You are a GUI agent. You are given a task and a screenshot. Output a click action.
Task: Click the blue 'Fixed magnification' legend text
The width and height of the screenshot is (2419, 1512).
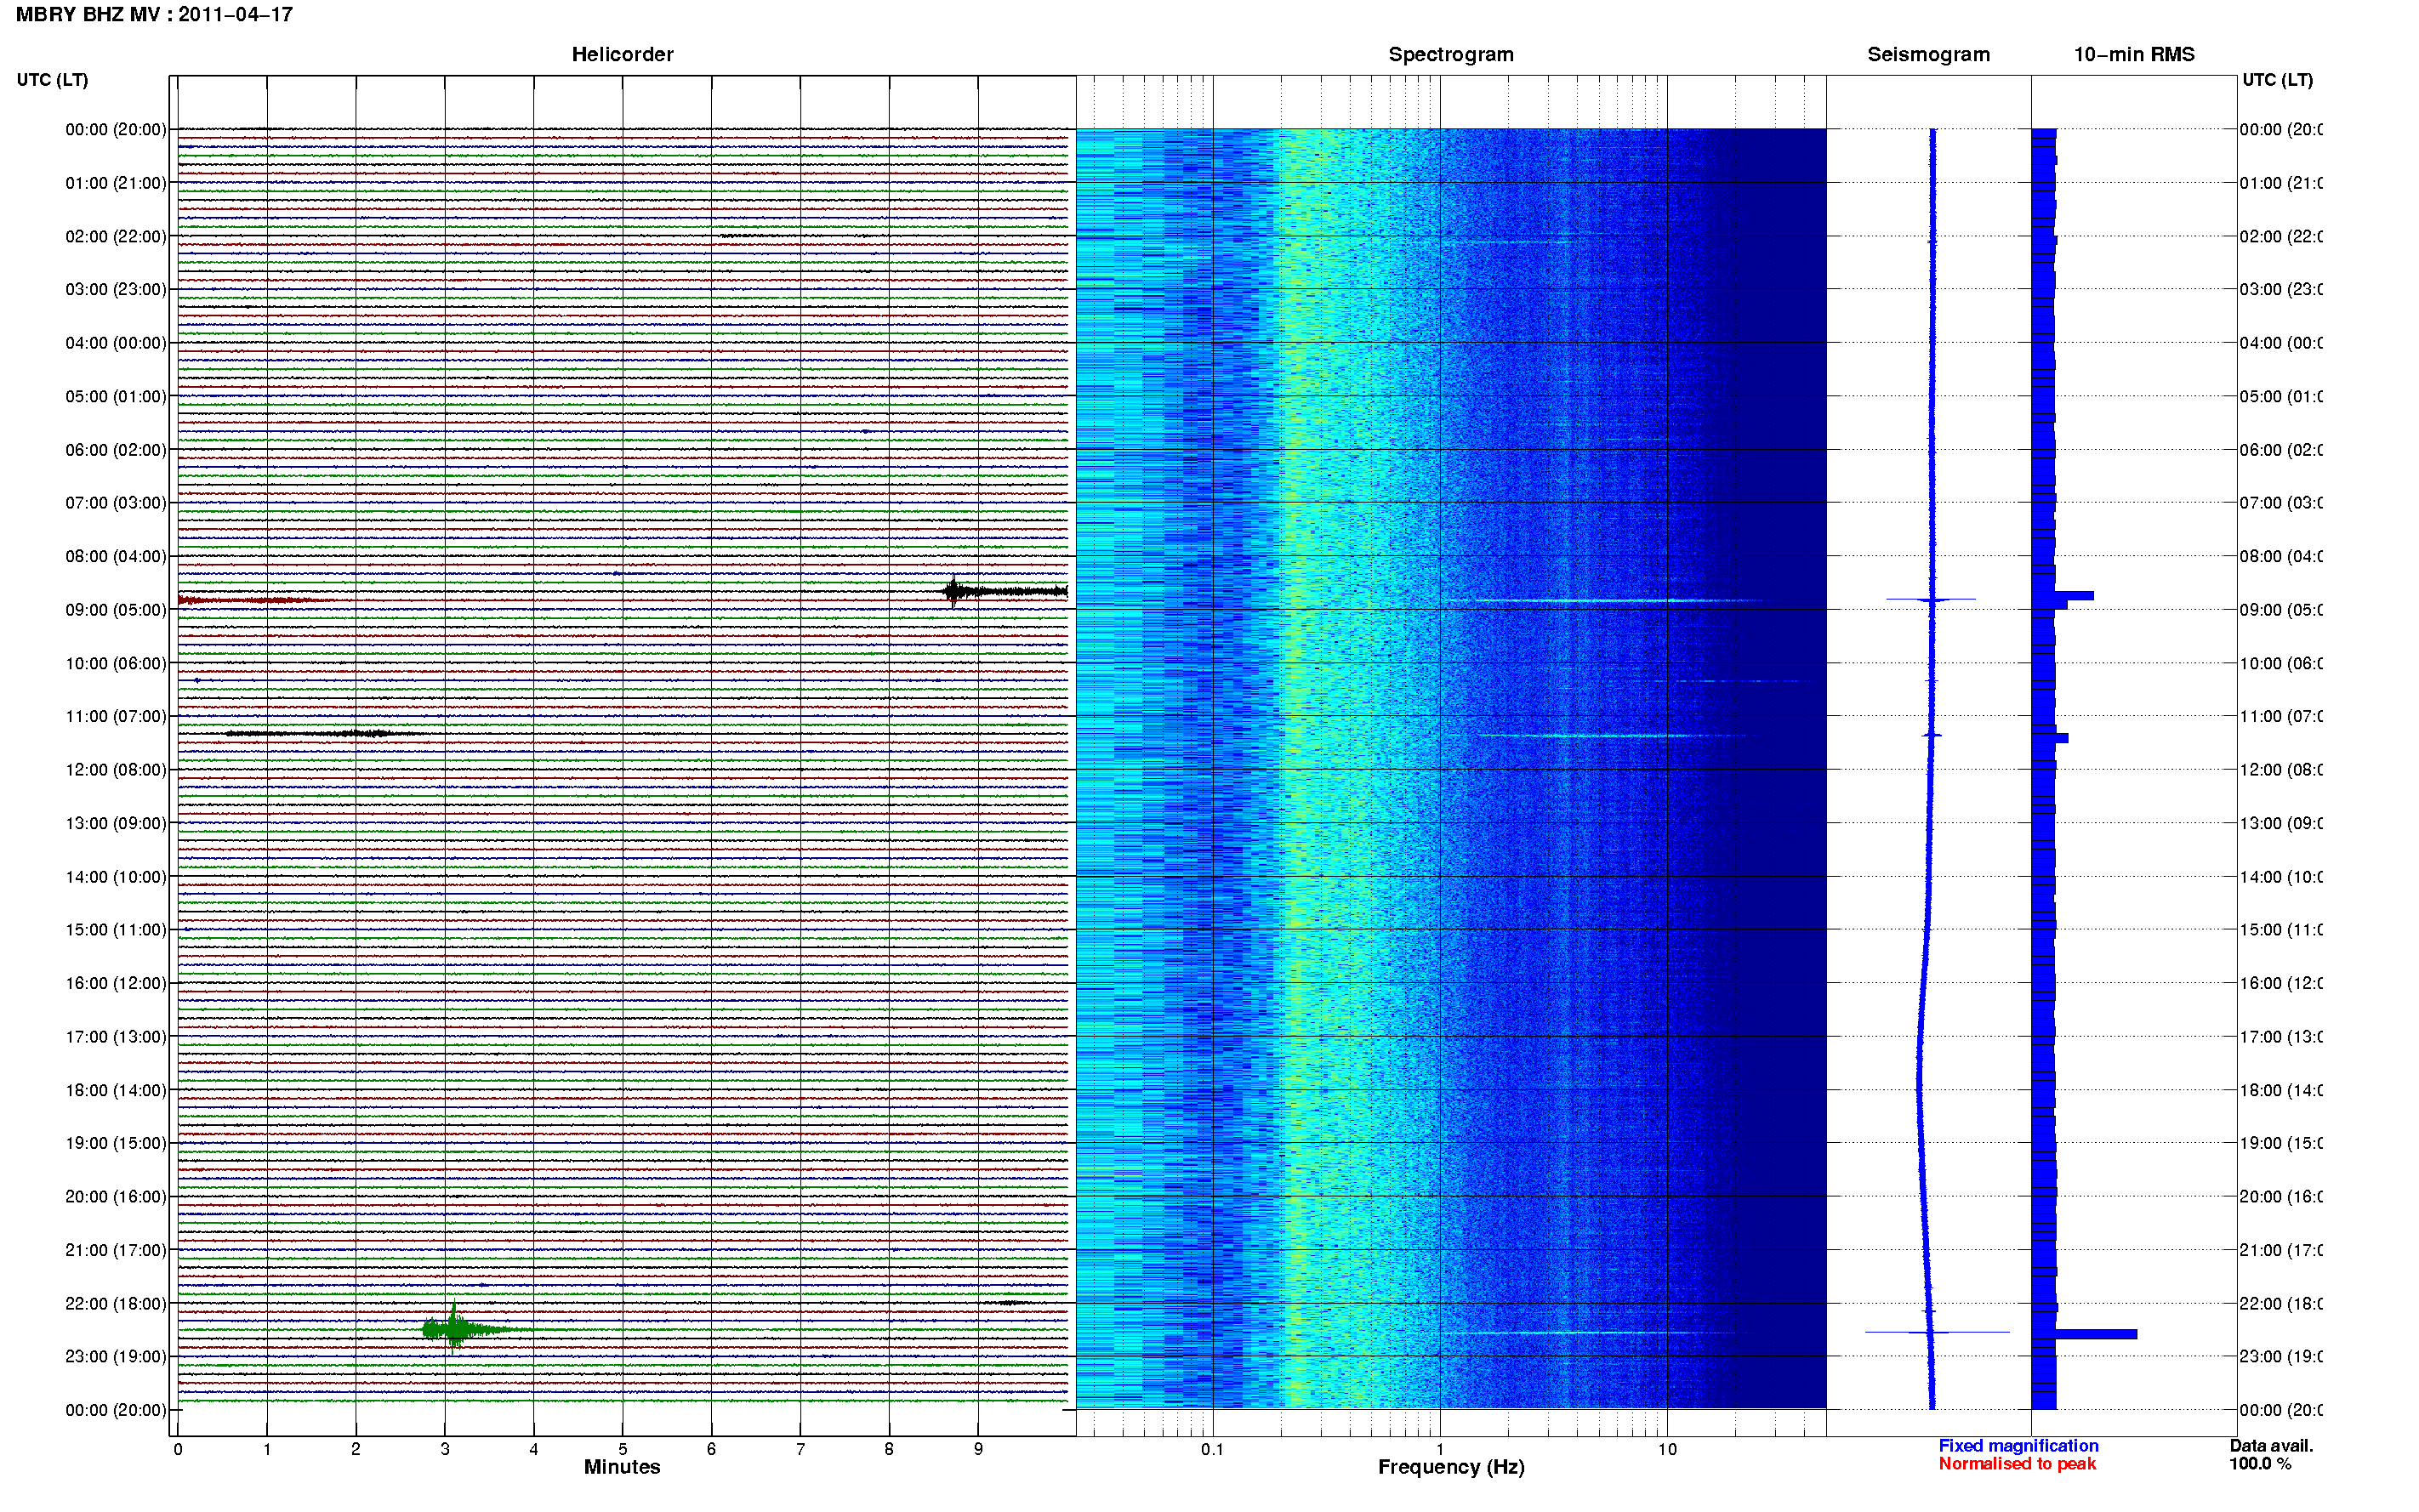(2018, 1446)
